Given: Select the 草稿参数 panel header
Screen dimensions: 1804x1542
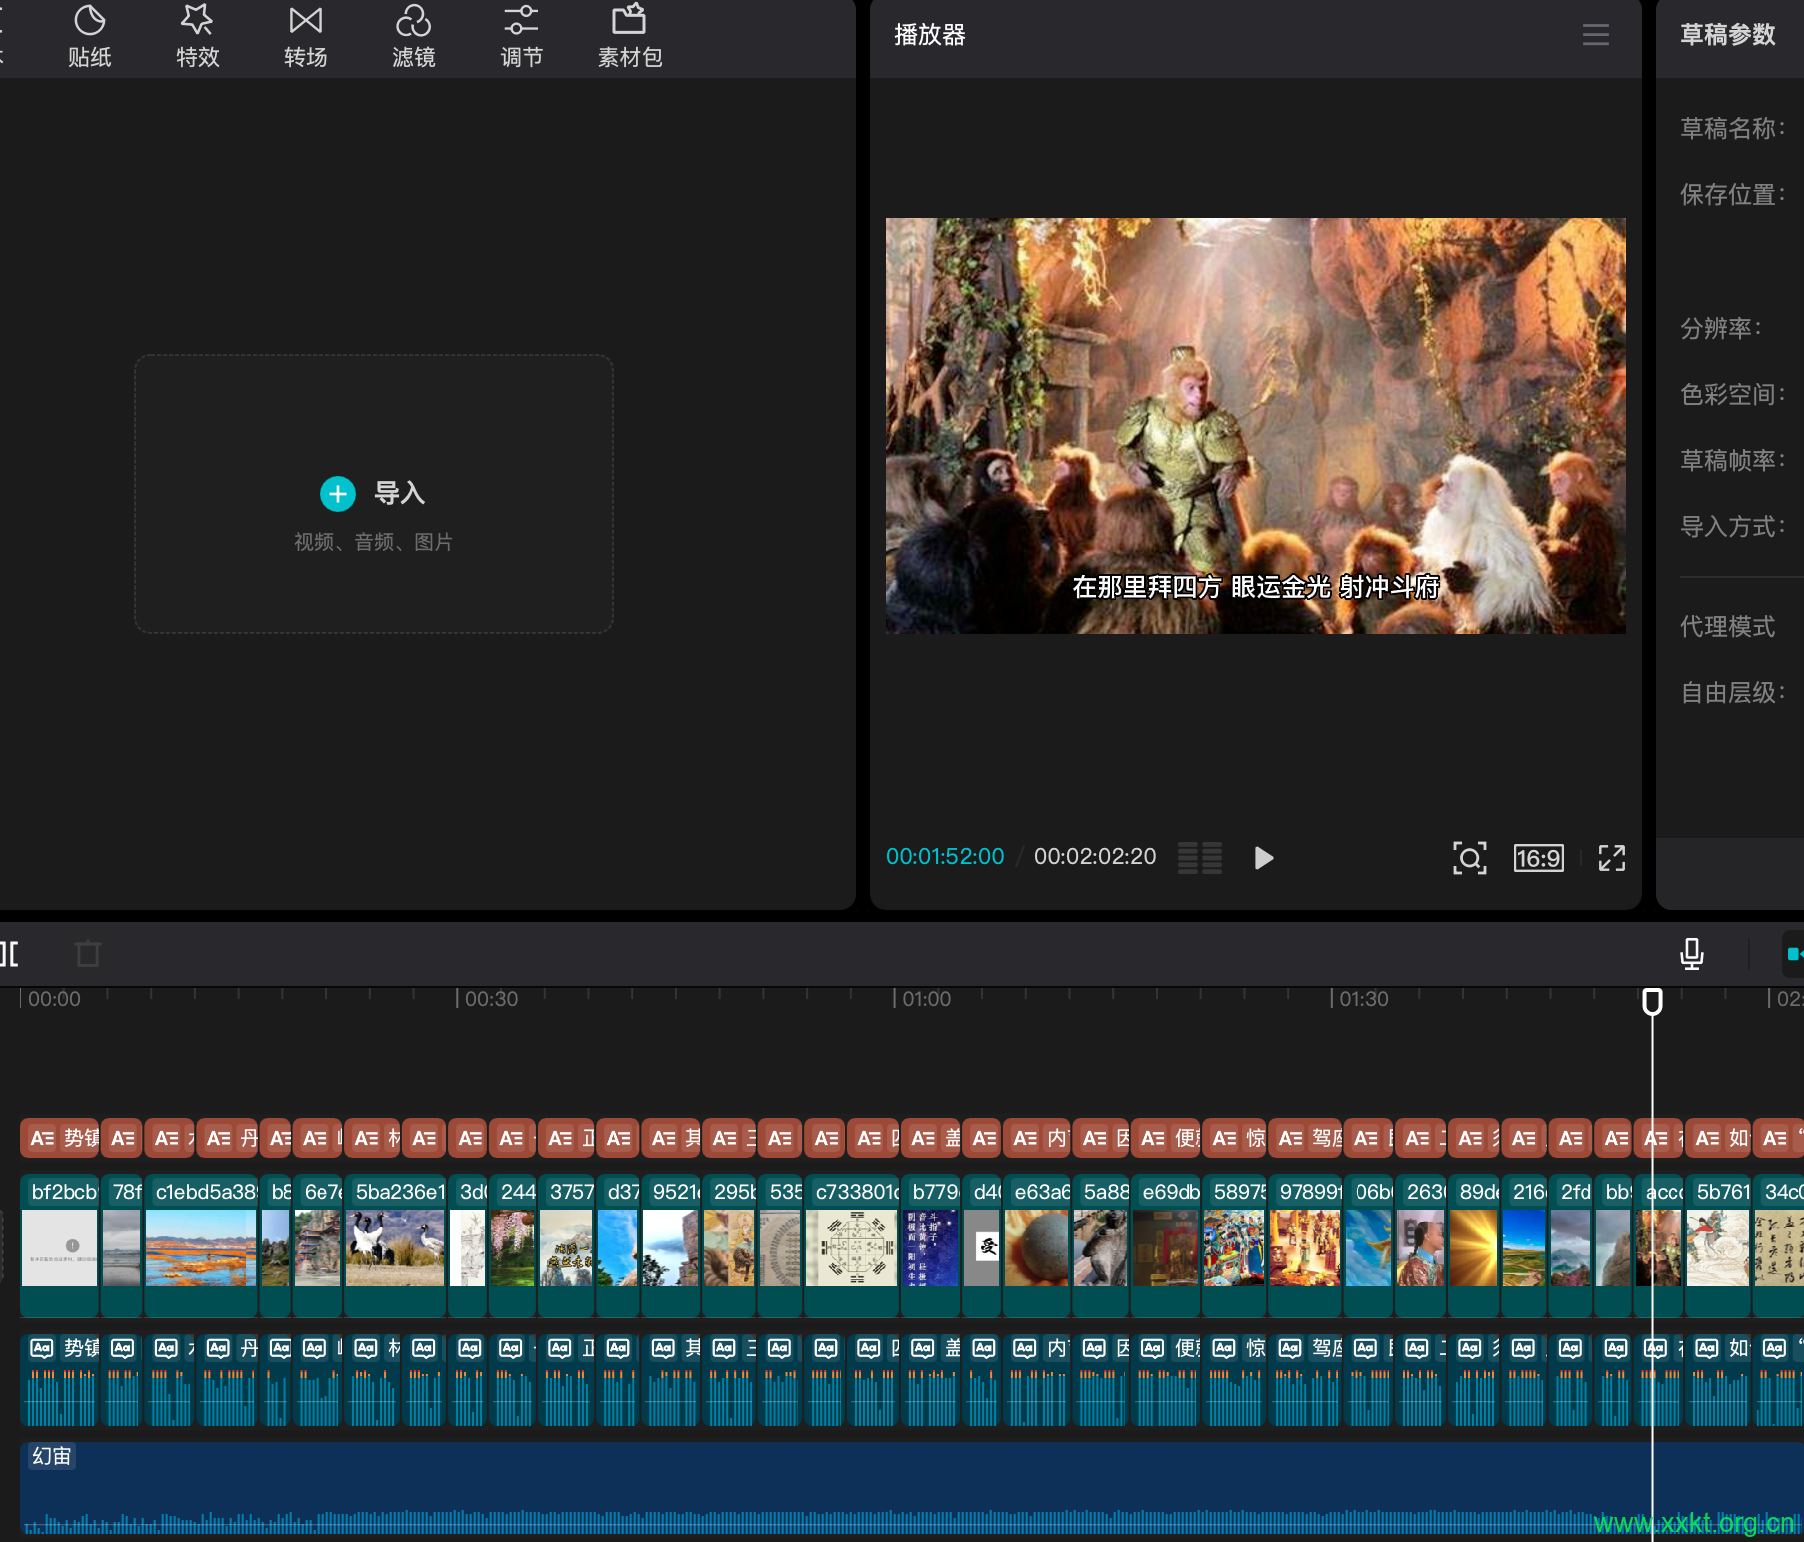Looking at the screenshot, I should coord(1727,35).
